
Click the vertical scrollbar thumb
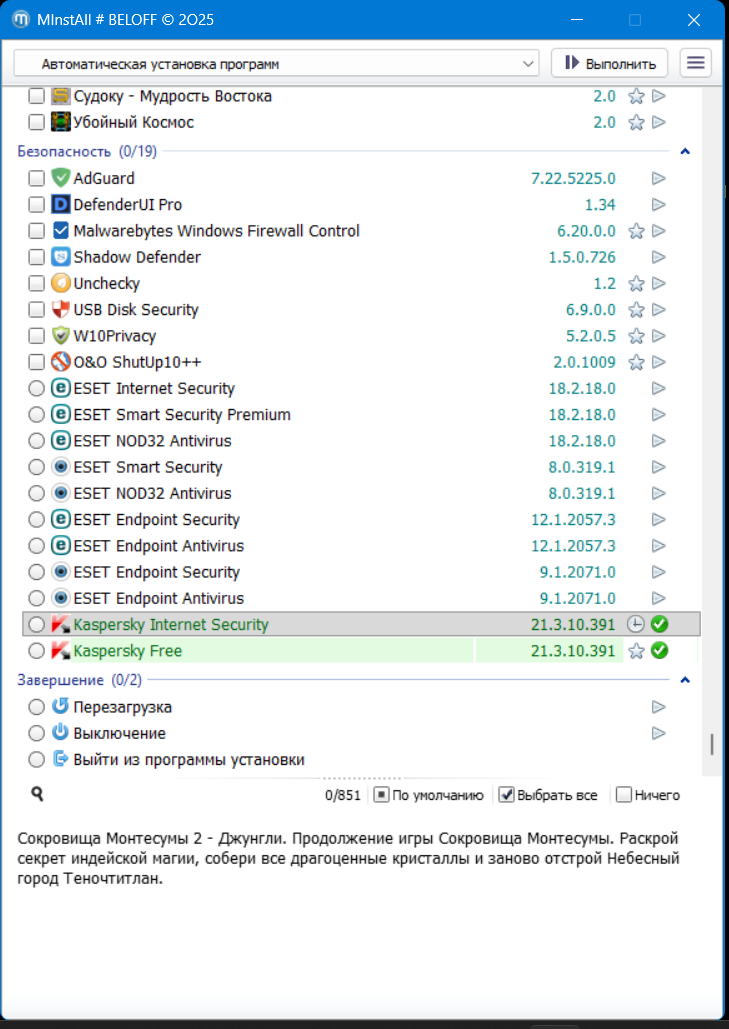(x=712, y=744)
